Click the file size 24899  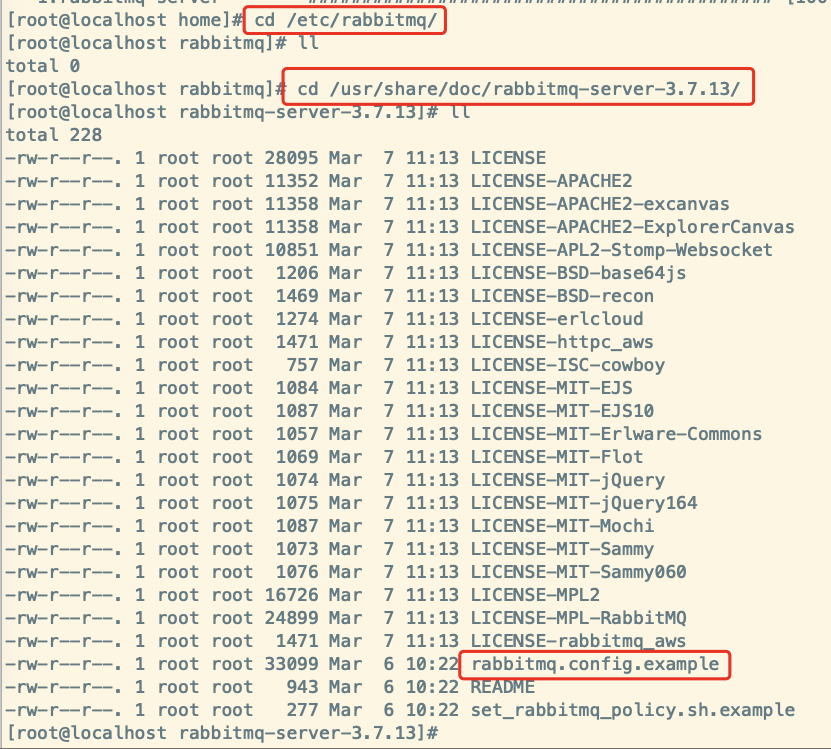291,618
